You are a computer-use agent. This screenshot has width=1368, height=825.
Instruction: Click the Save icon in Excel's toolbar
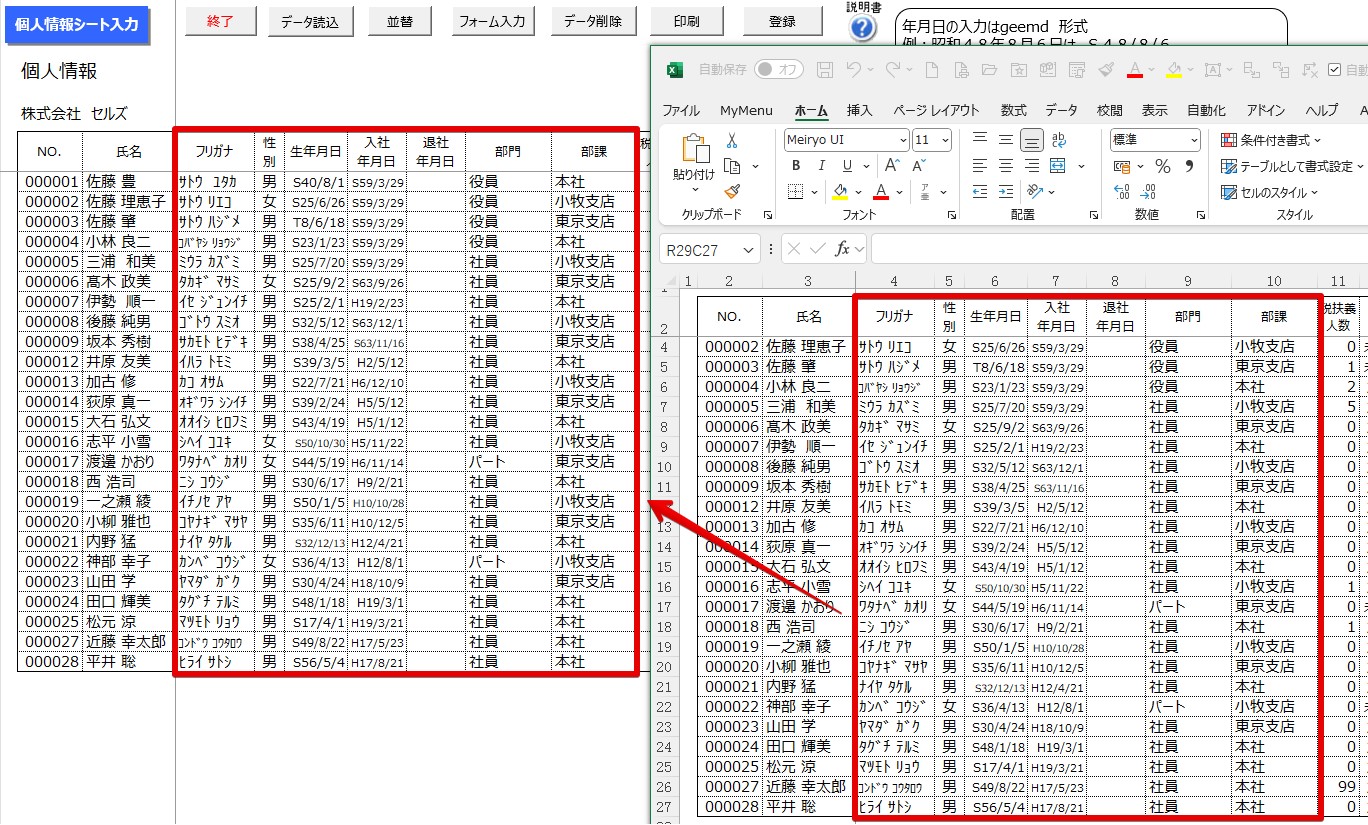coord(825,70)
